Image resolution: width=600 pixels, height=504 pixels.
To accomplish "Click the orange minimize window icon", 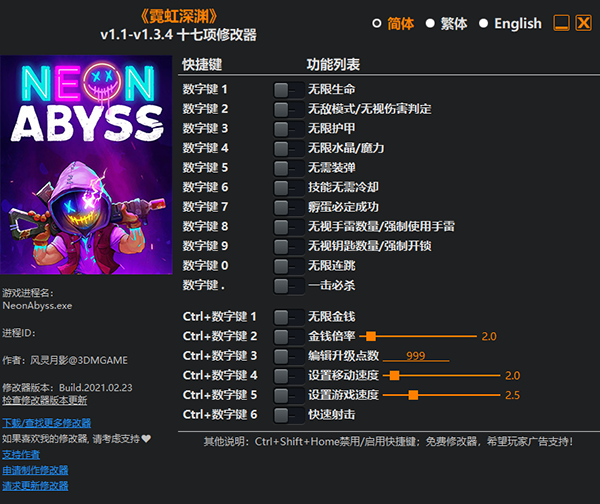I will (x=561, y=23).
